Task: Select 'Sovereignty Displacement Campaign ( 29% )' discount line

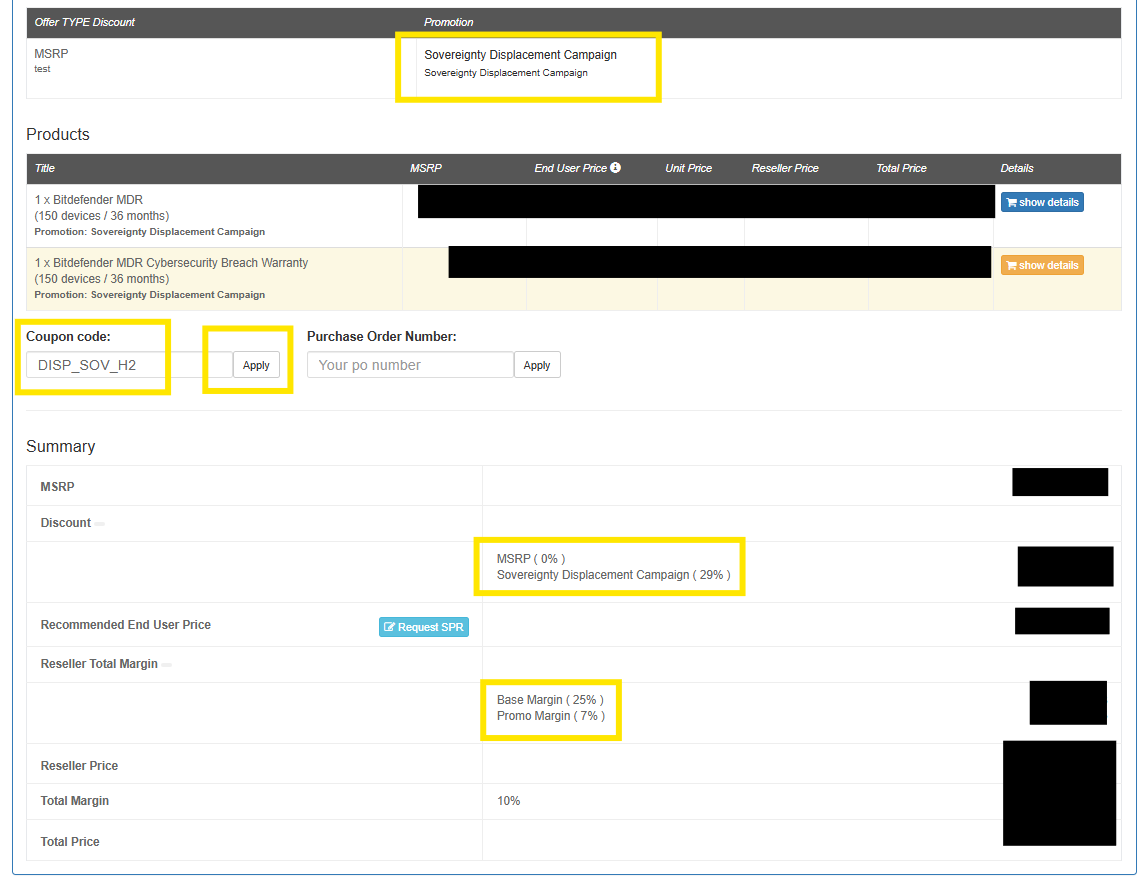Action: [614, 575]
